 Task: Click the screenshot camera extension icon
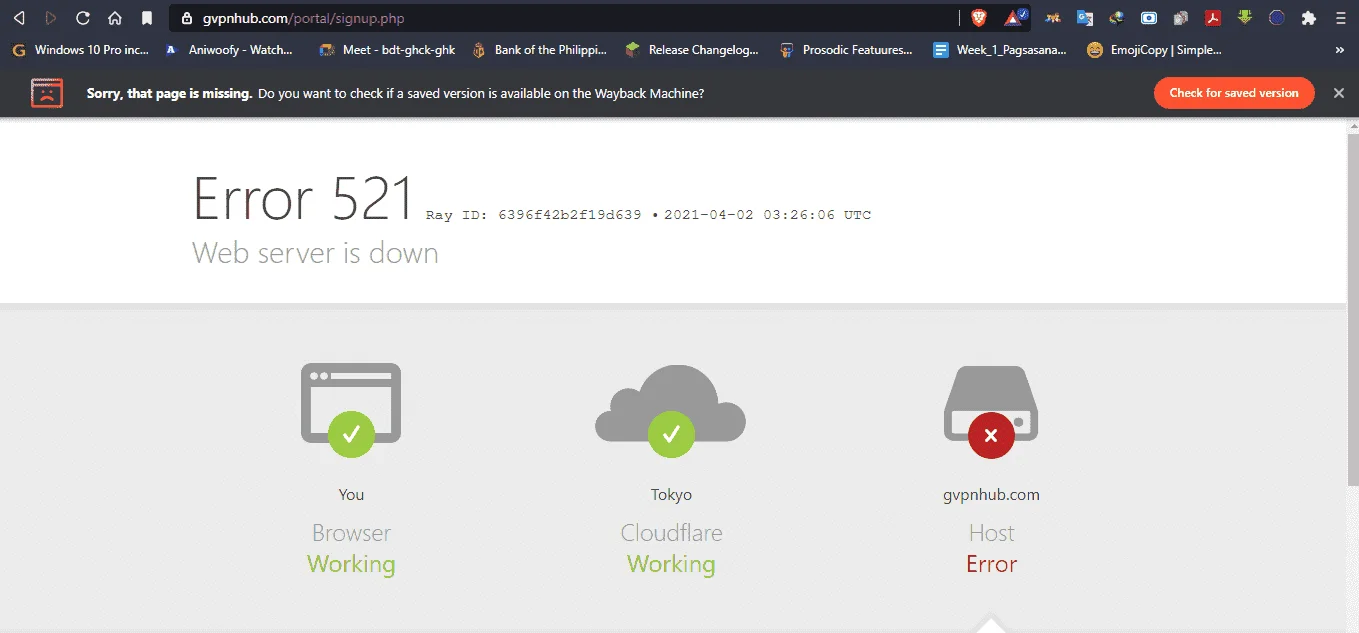tap(1149, 18)
